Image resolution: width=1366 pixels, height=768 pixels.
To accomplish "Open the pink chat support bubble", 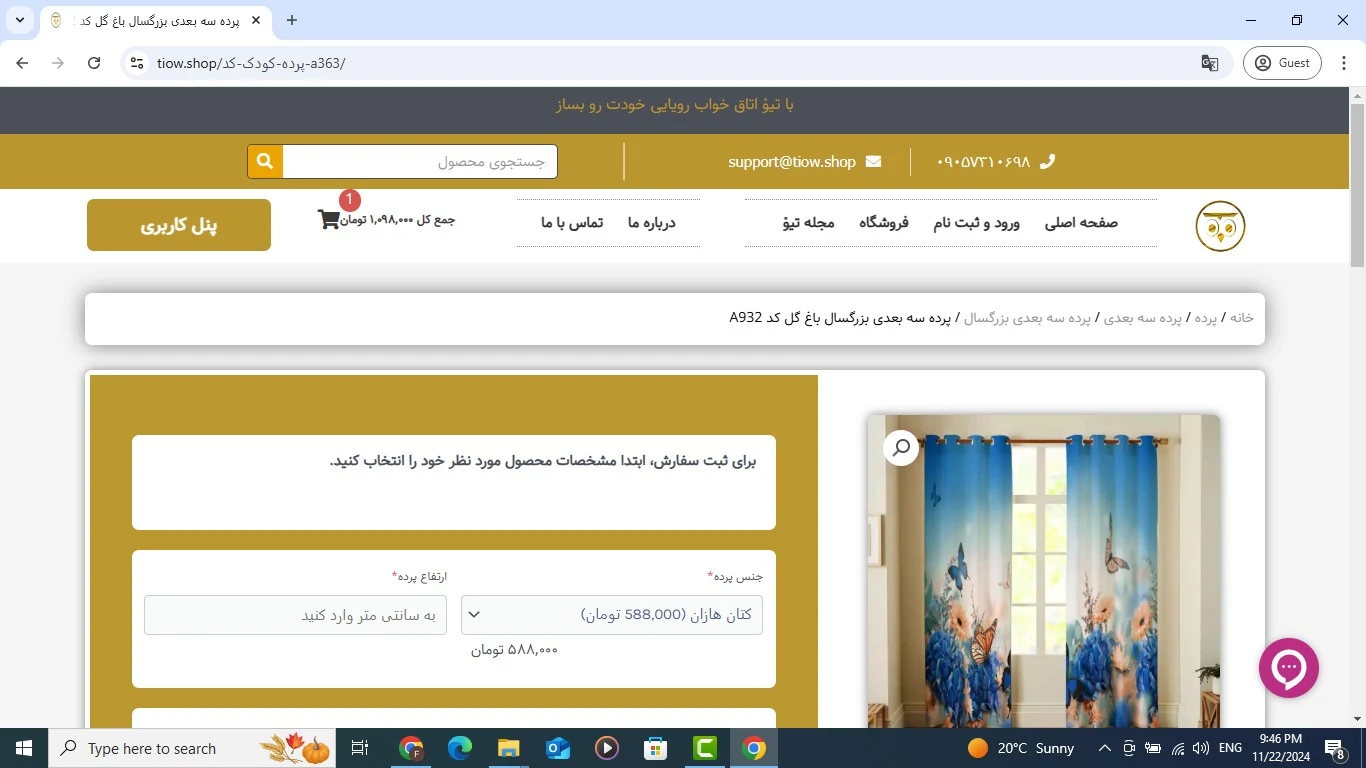I will point(1288,667).
